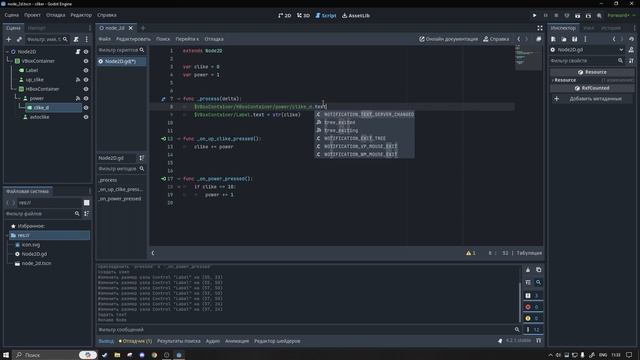Open the script editor Файл menu
This screenshot has height=360, width=640.
pyautogui.click(x=104, y=39)
